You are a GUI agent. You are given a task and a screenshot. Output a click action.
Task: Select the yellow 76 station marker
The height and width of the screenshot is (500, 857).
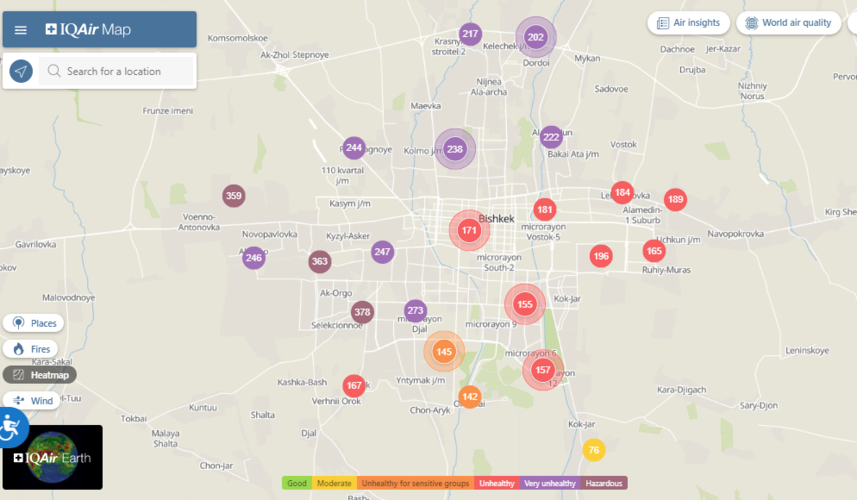point(594,450)
